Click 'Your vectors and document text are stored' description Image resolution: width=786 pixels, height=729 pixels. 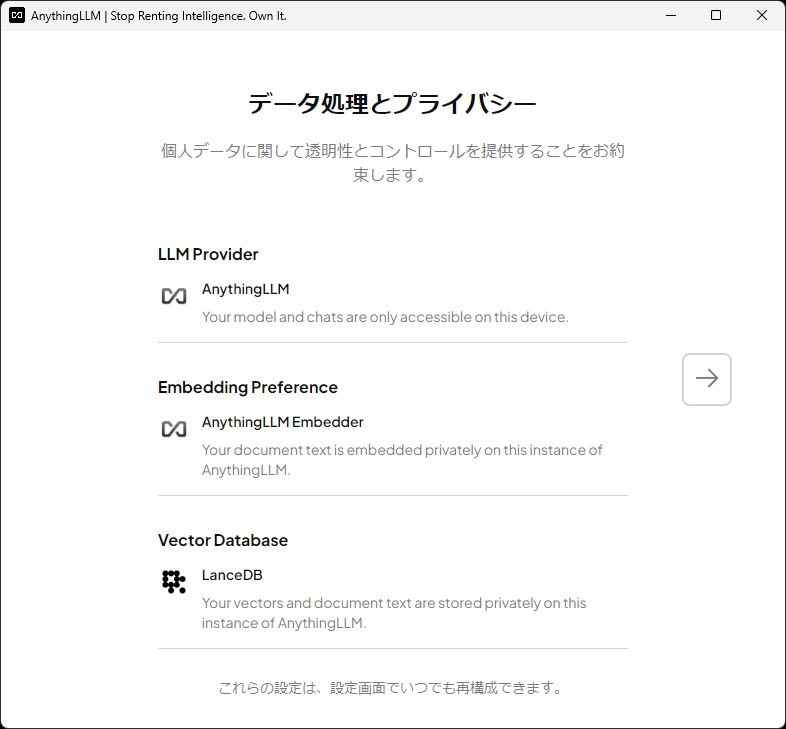[394, 613]
